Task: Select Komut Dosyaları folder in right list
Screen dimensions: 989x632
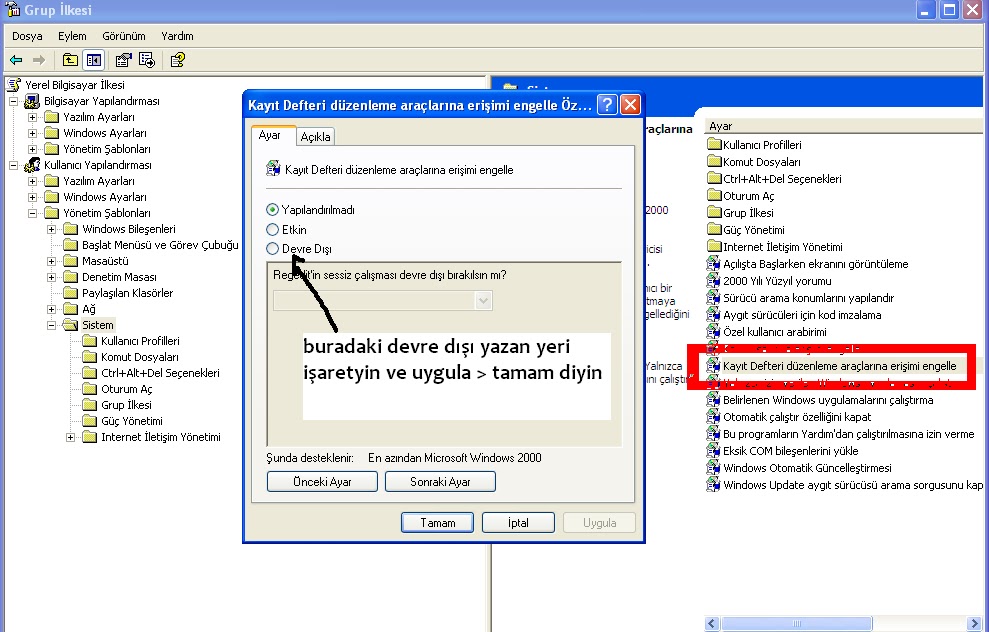Action: [x=754, y=162]
